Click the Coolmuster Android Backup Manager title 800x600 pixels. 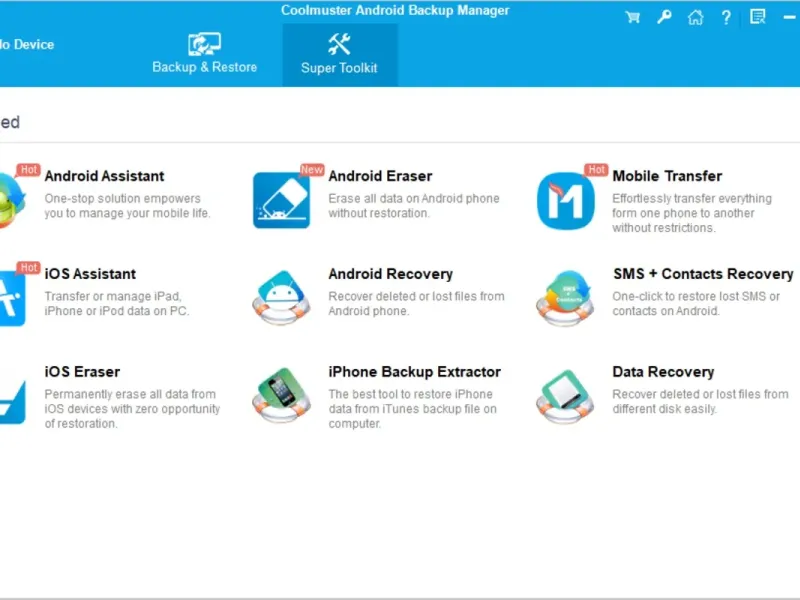[x=395, y=10]
